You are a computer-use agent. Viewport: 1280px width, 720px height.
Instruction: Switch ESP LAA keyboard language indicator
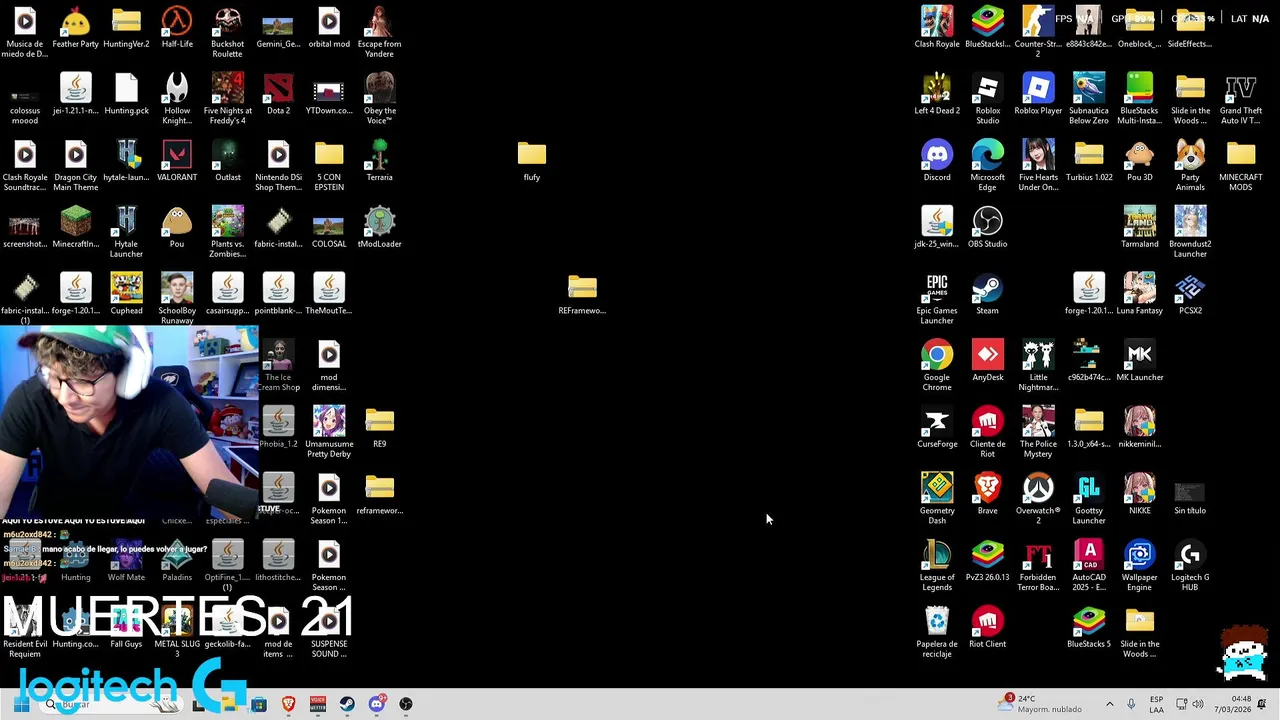point(1156,704)
